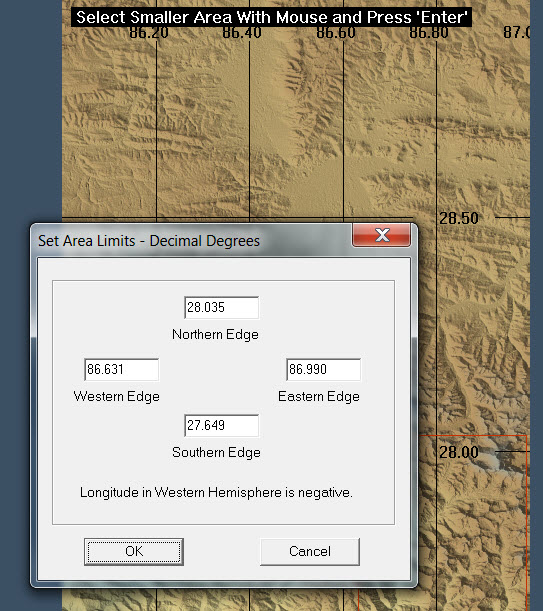Viewport: 543px width, 611px height.
Task: Click the 86.20 longitude label on map
Action: pos(149,33)
